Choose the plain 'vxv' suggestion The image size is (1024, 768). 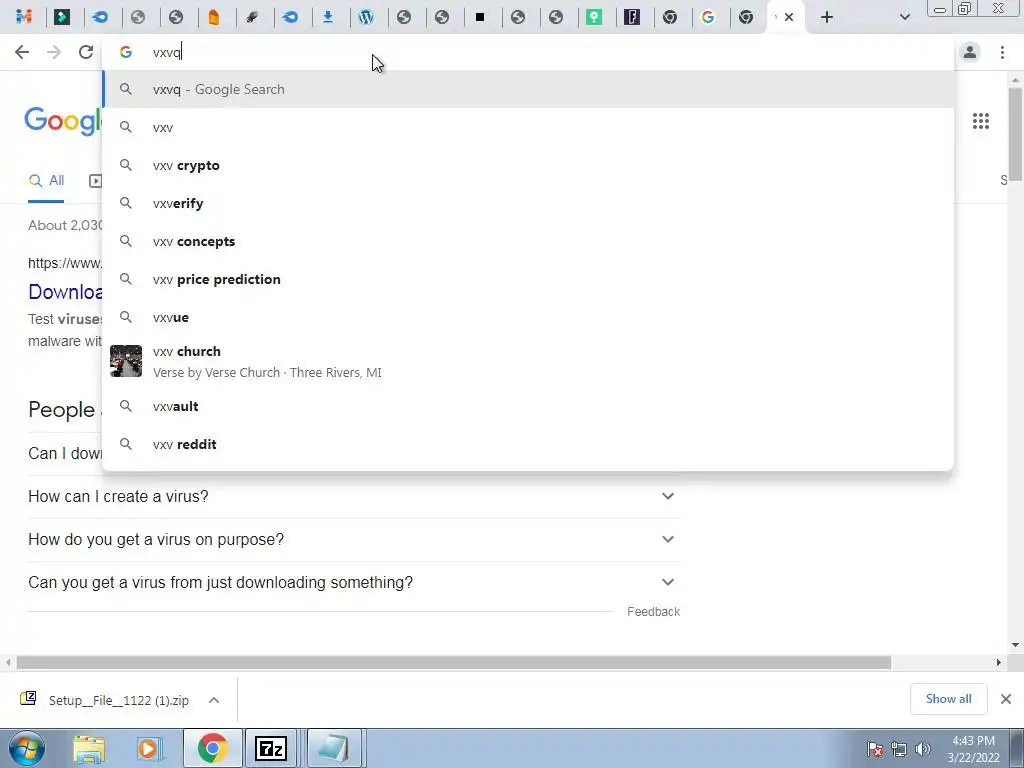click(x=528, y=127)
